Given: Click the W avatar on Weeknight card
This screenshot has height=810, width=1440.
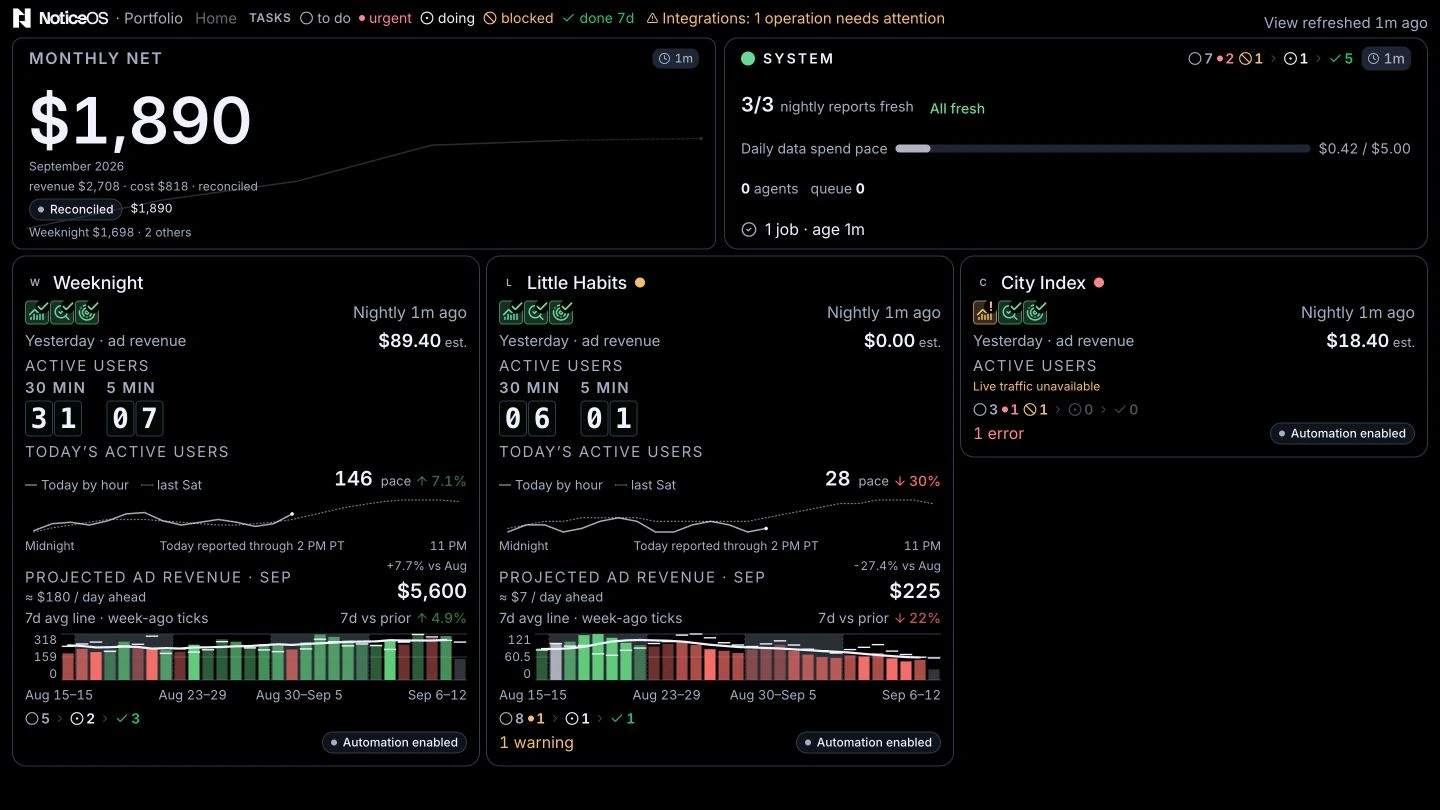Looking at the screenshot, I should (35, 283).
